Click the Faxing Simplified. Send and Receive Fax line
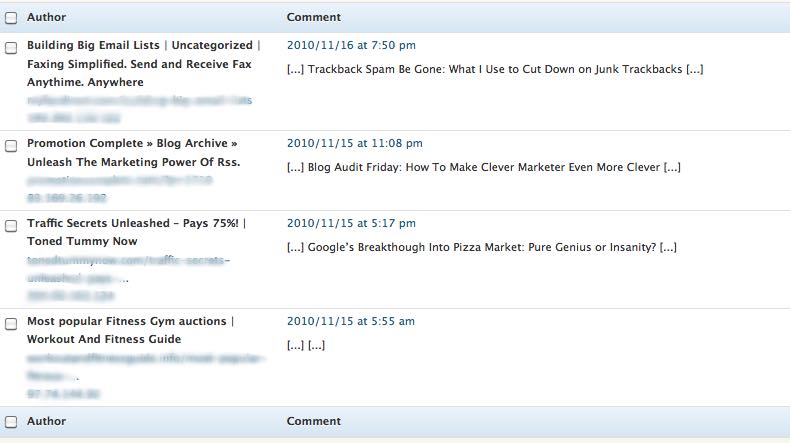This screenshot has width=790, height=443. (x=139, y=64)
